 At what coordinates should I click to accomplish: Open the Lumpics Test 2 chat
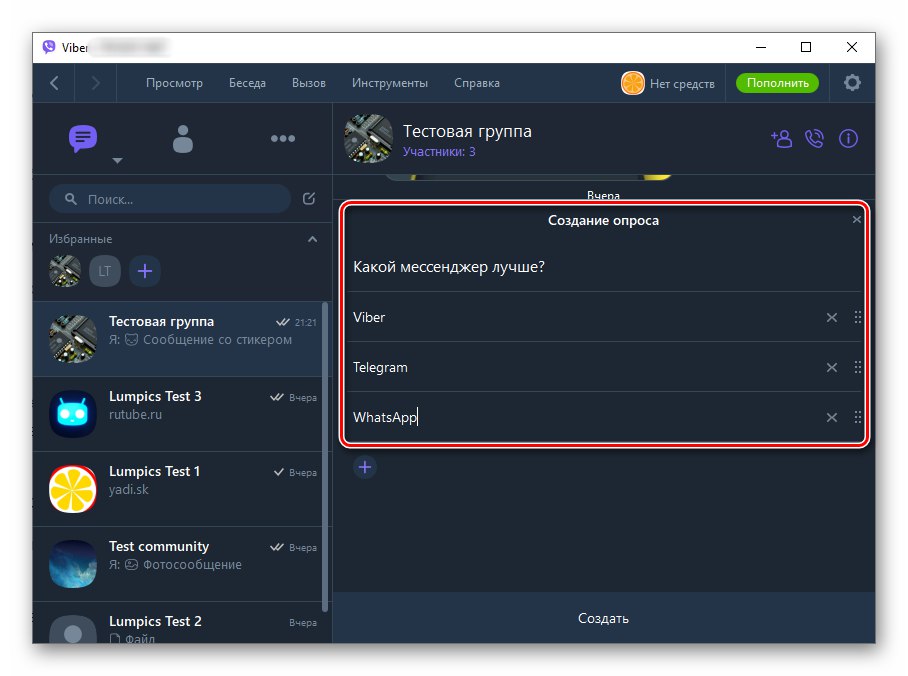[x=177, y=623]
